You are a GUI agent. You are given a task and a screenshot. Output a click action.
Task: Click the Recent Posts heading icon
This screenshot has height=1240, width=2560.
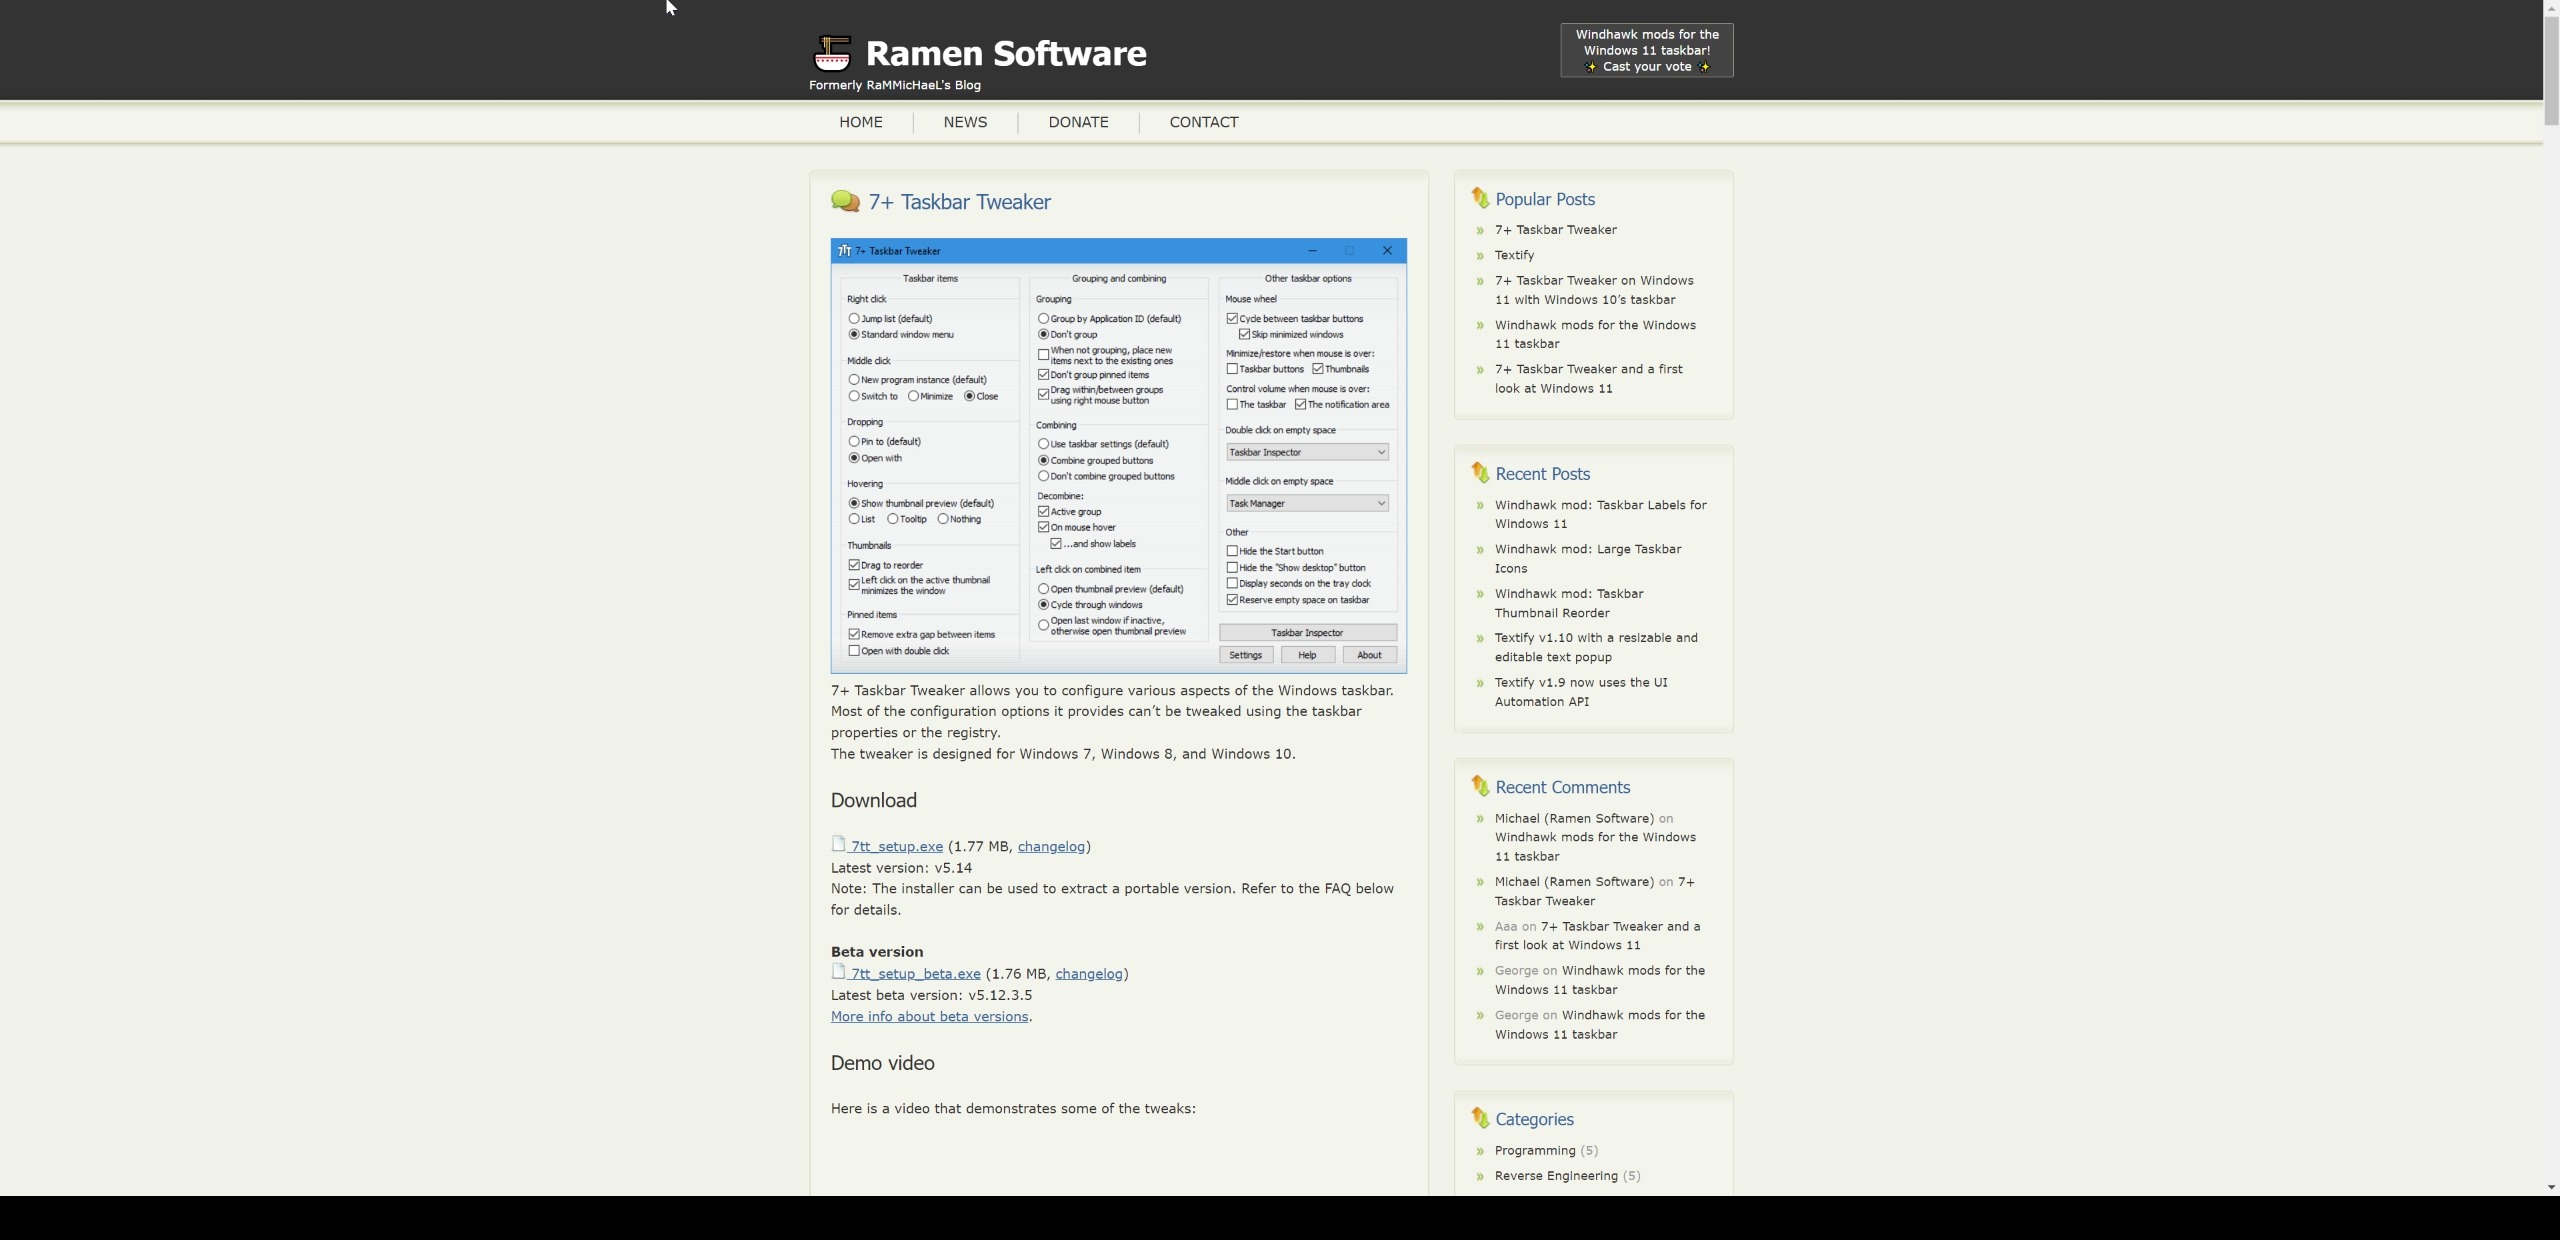click(x=1480, y=473)
